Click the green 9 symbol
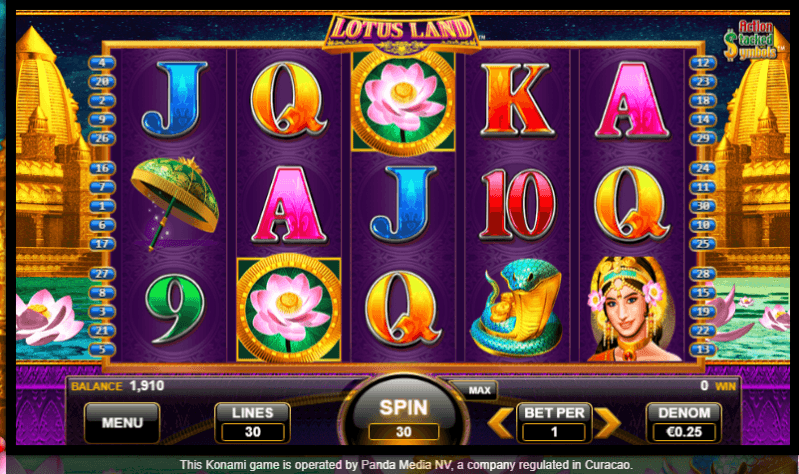The width and height of the screenshot is (799, 474). click(x=174, y=309)
